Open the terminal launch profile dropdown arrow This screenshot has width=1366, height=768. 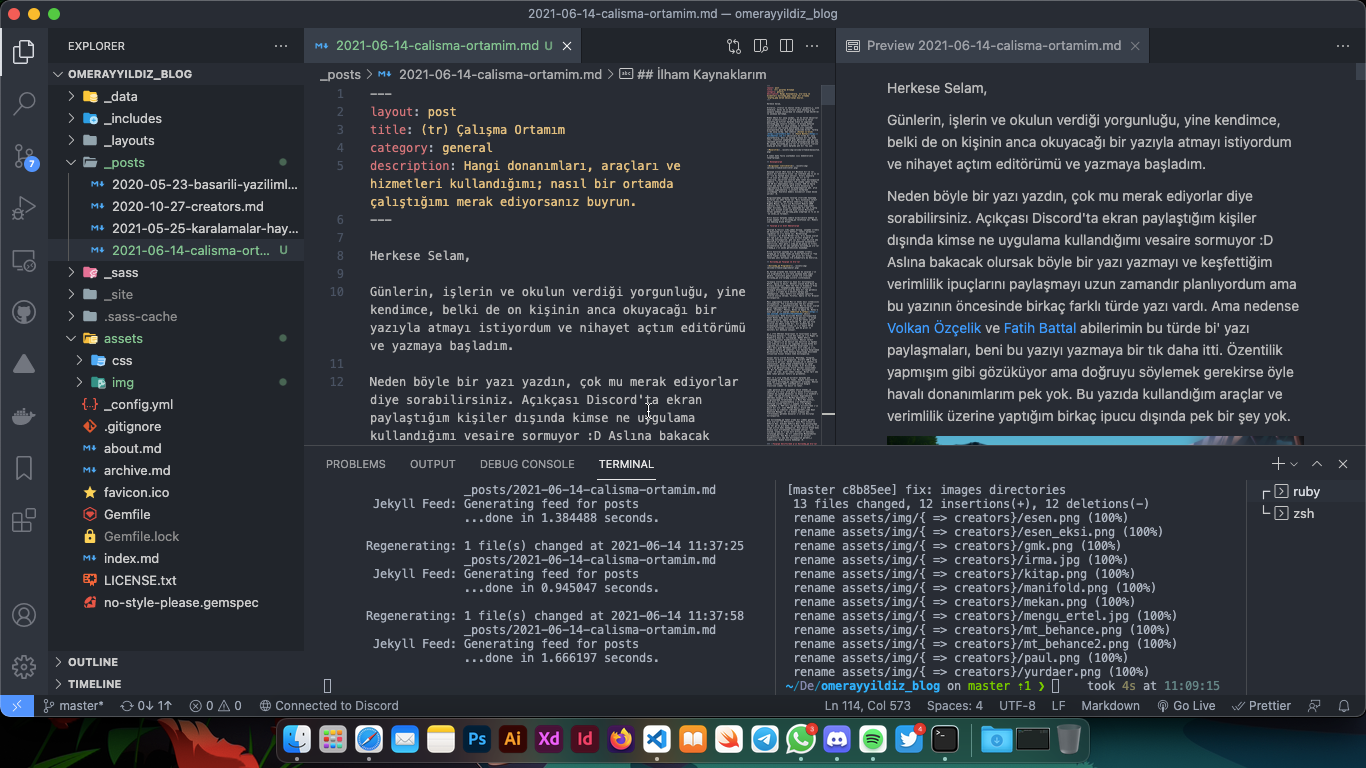[1294, 464]
